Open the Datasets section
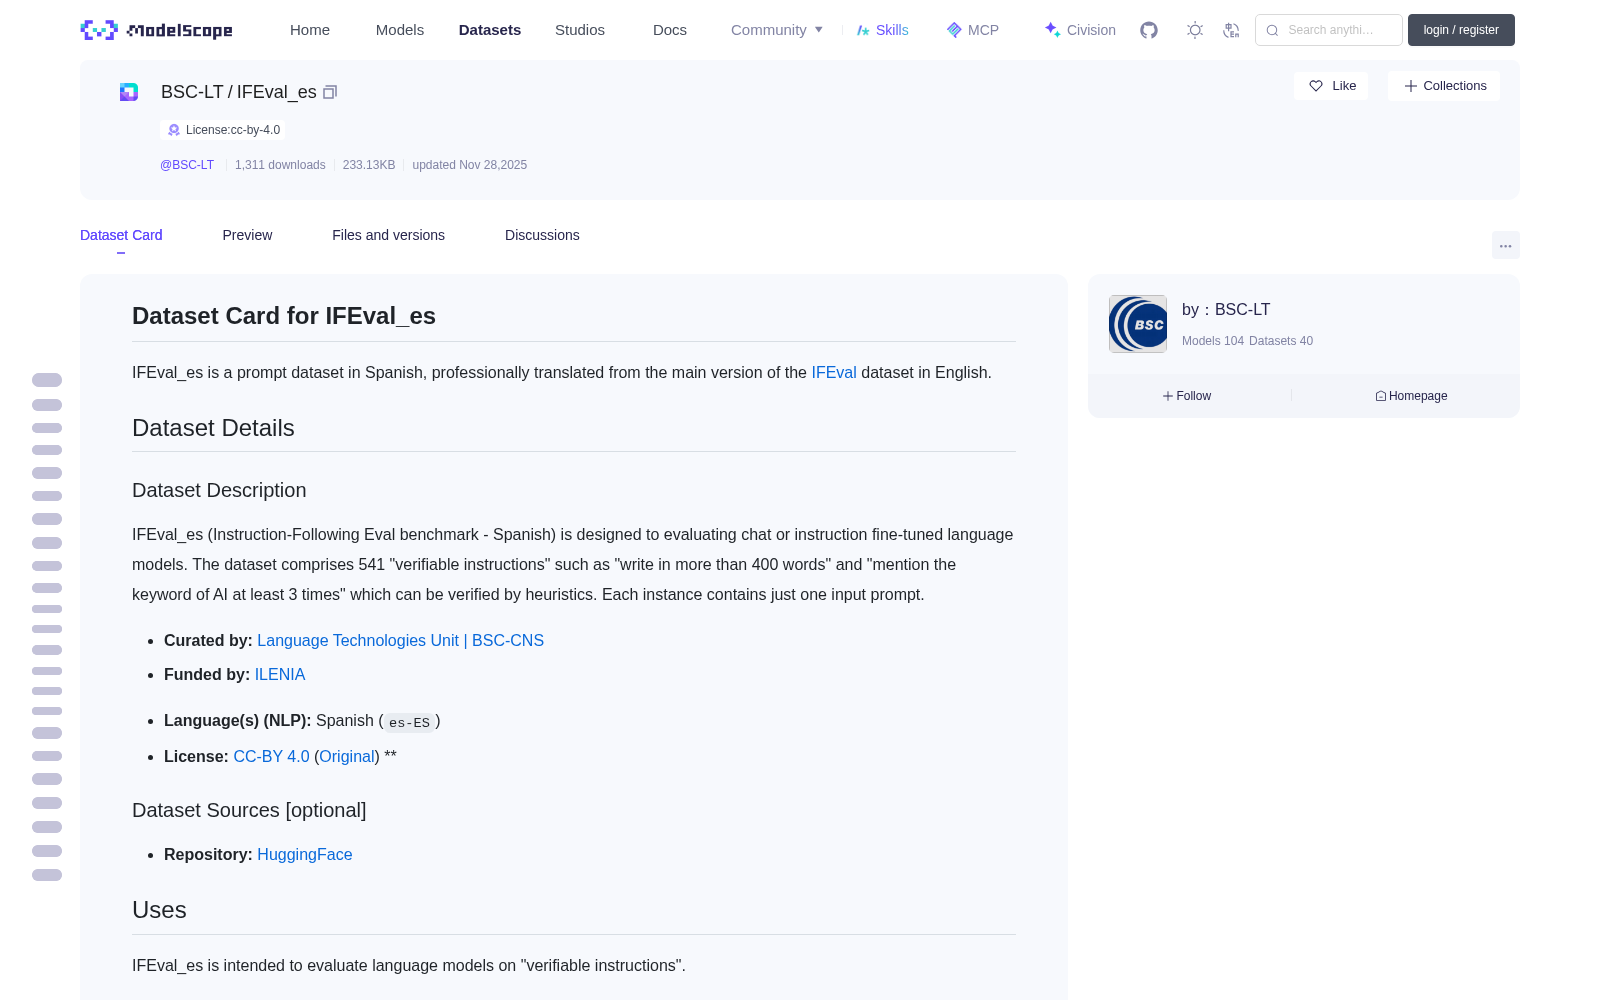 (490, 30)
